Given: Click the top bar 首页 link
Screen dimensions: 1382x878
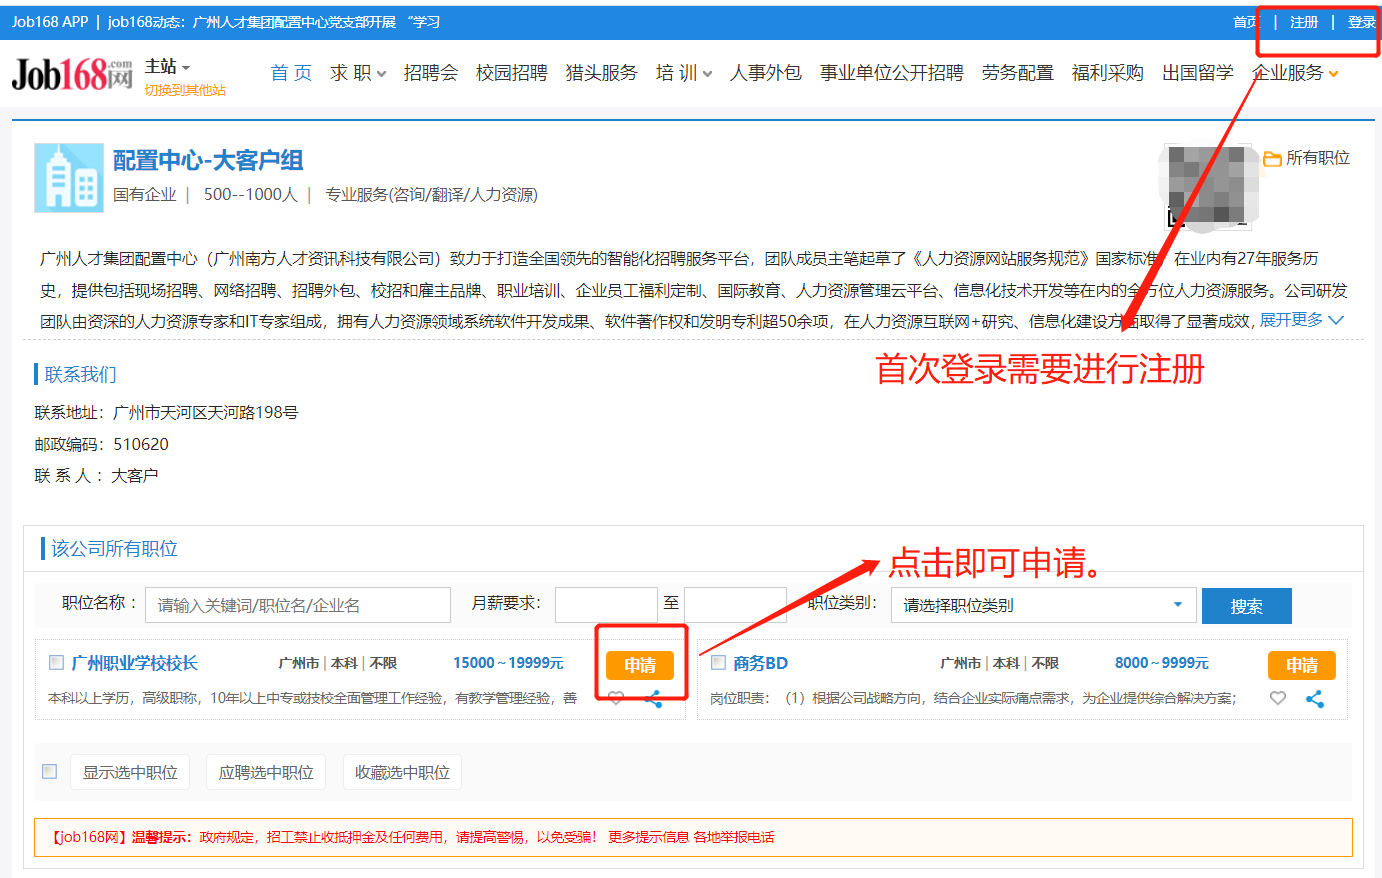Looking at the screenshot, I should pyautogui.click(x=1246, y=22).
